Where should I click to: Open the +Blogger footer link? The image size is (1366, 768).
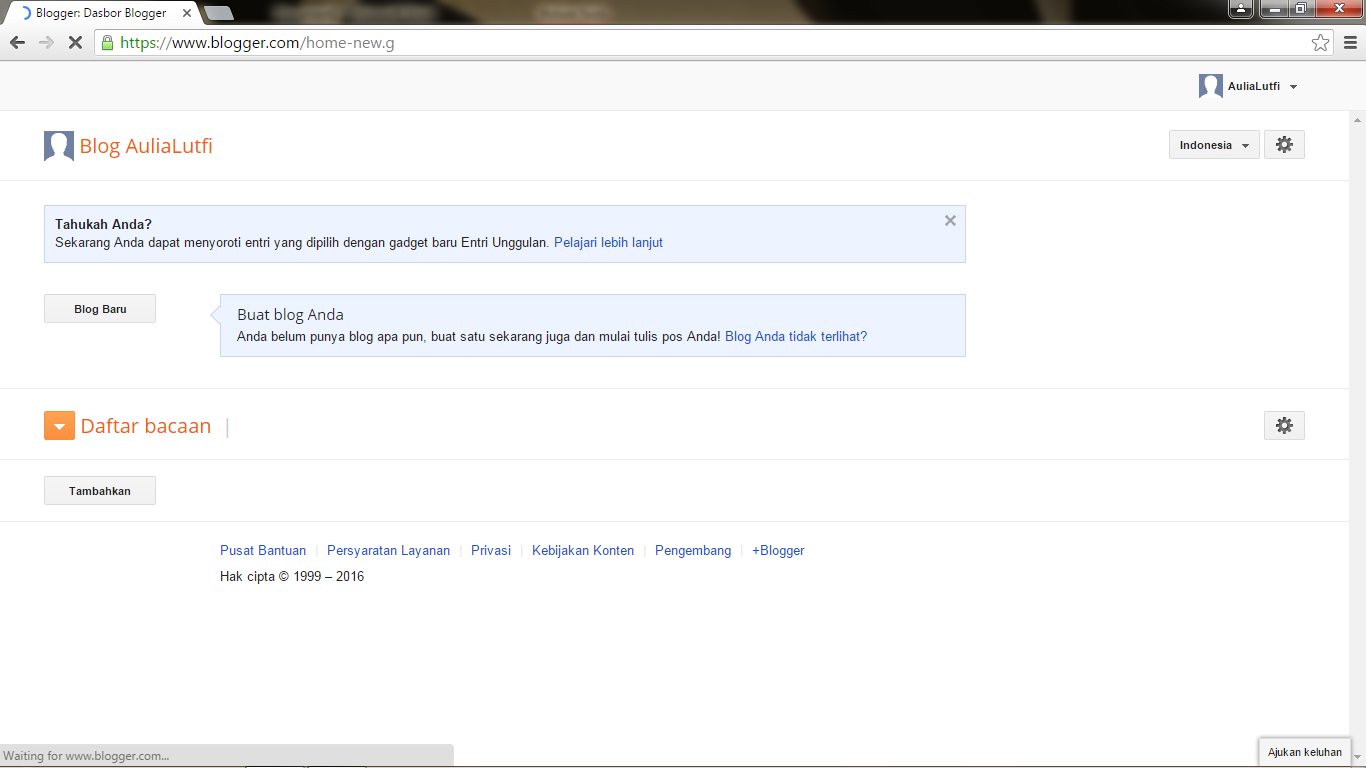pos(778,550)
